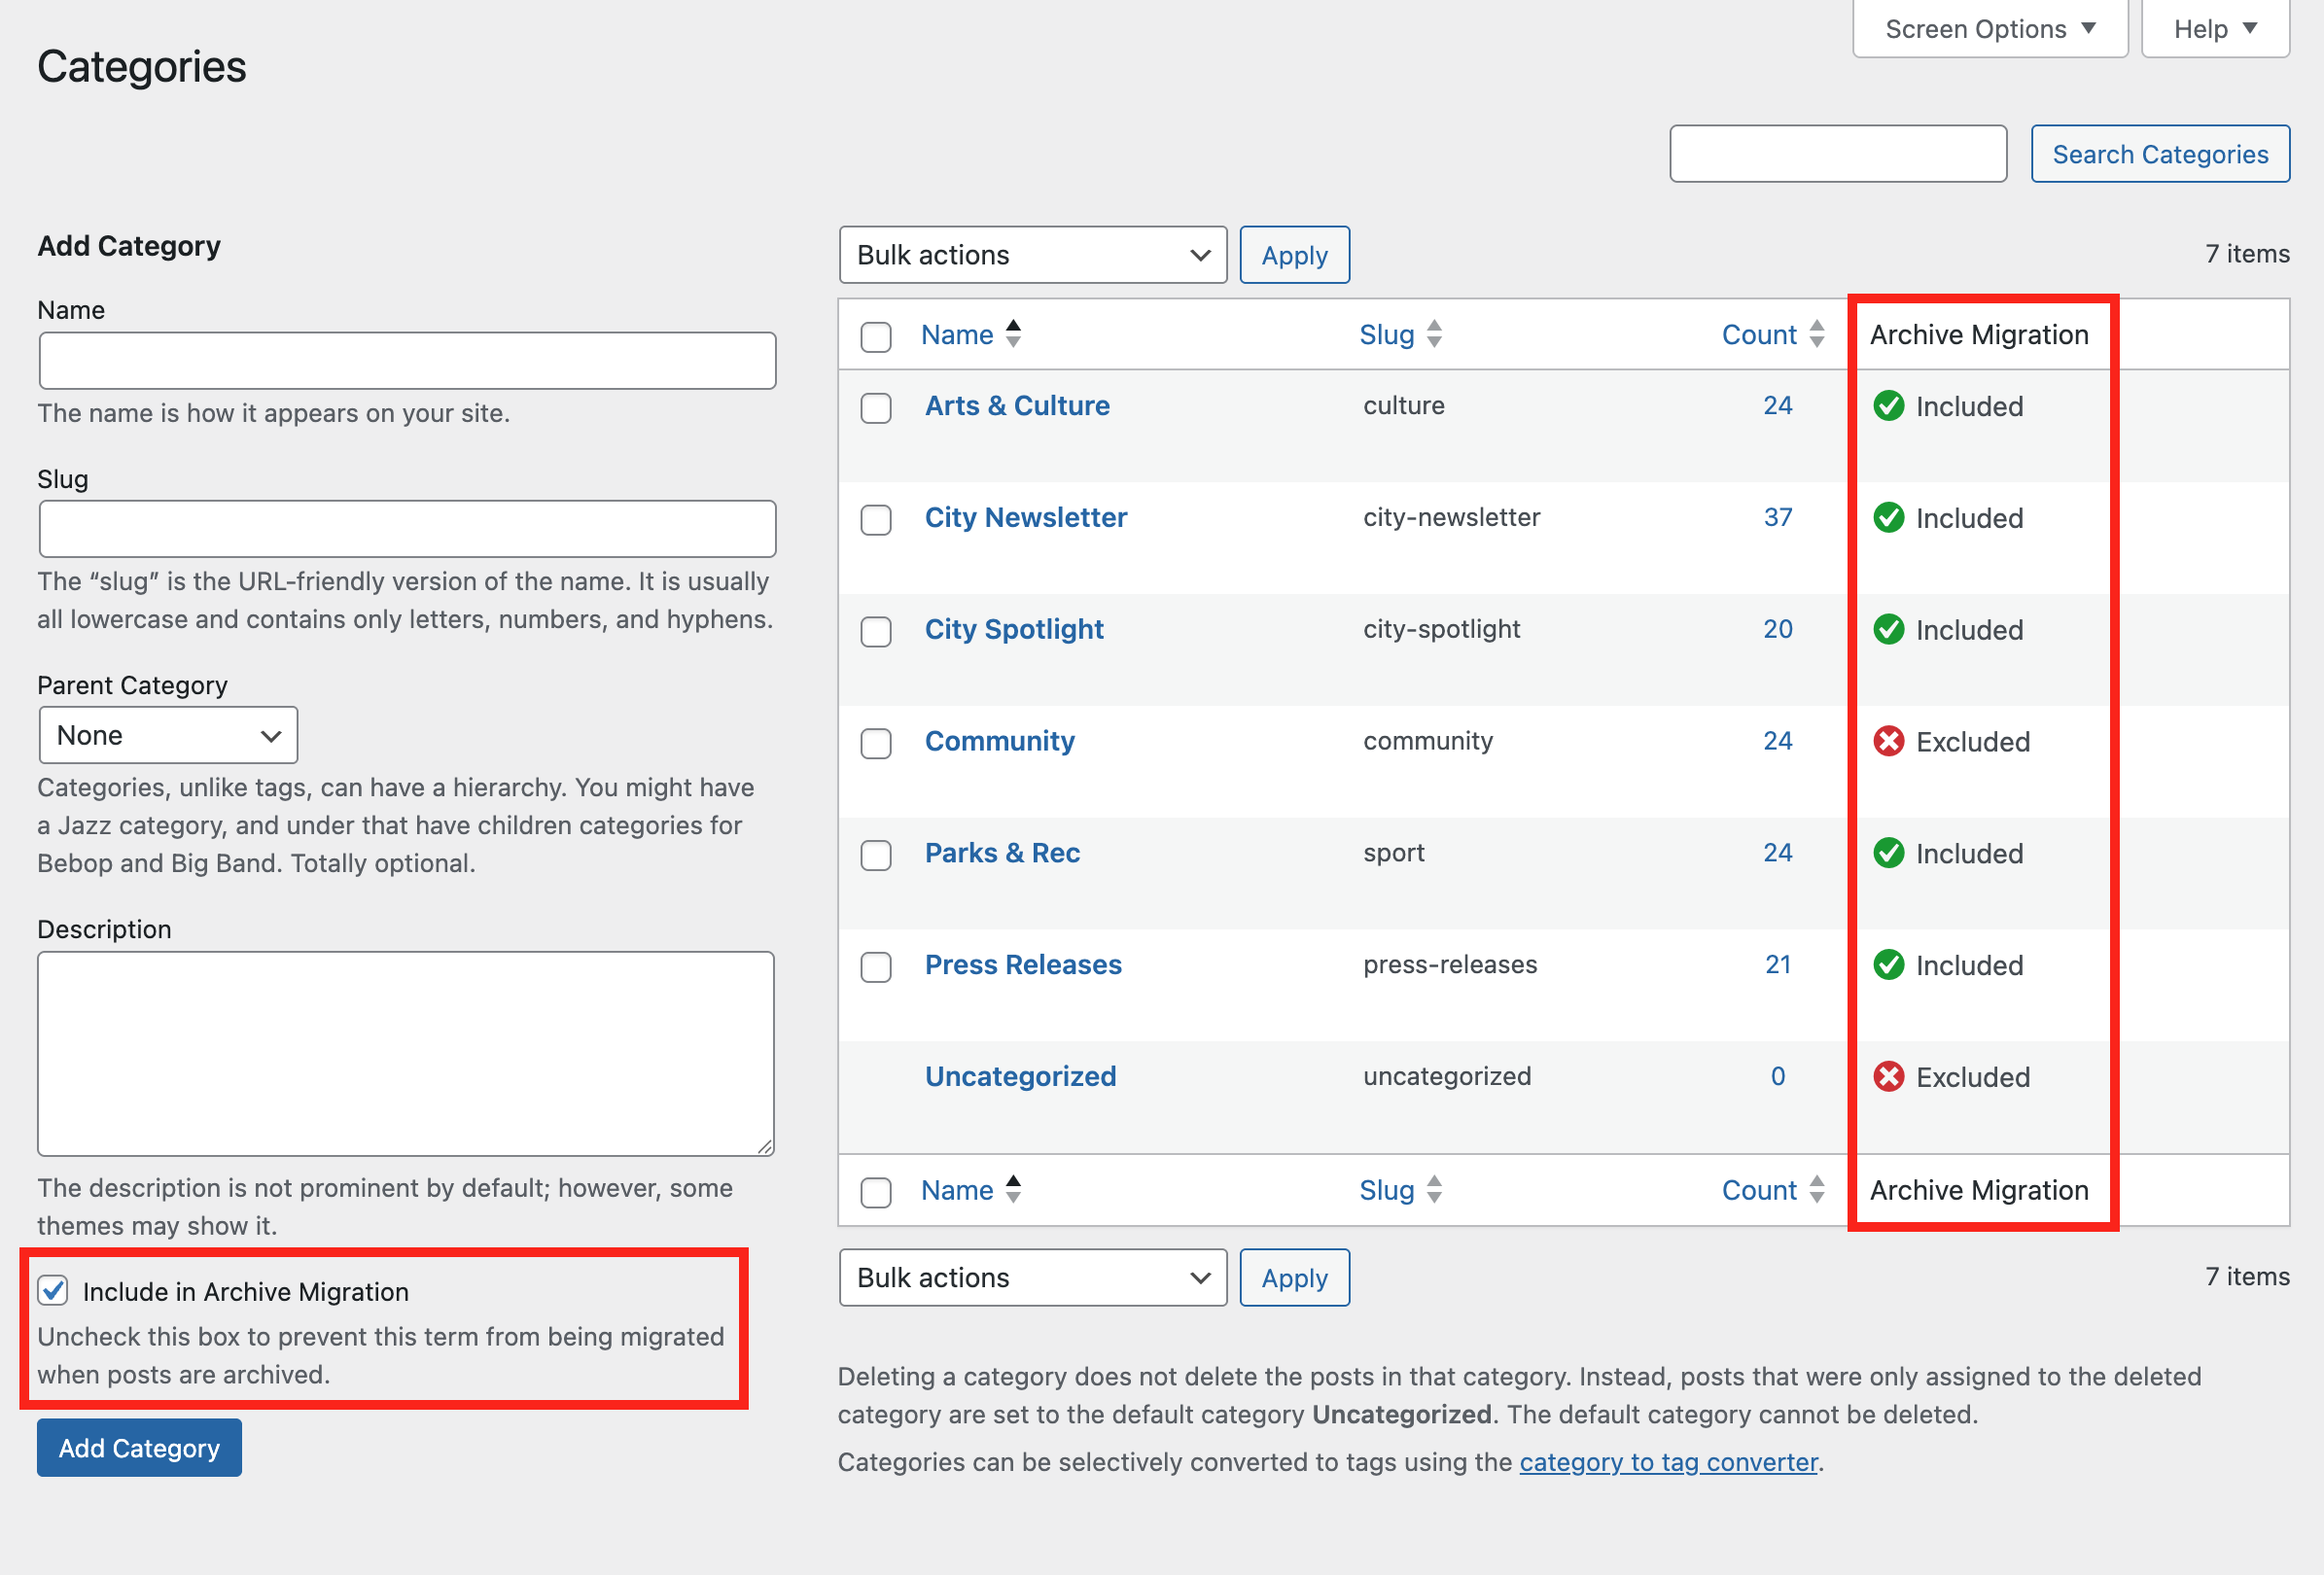Select all categories via header checkbox

click(x=875, y=337)
